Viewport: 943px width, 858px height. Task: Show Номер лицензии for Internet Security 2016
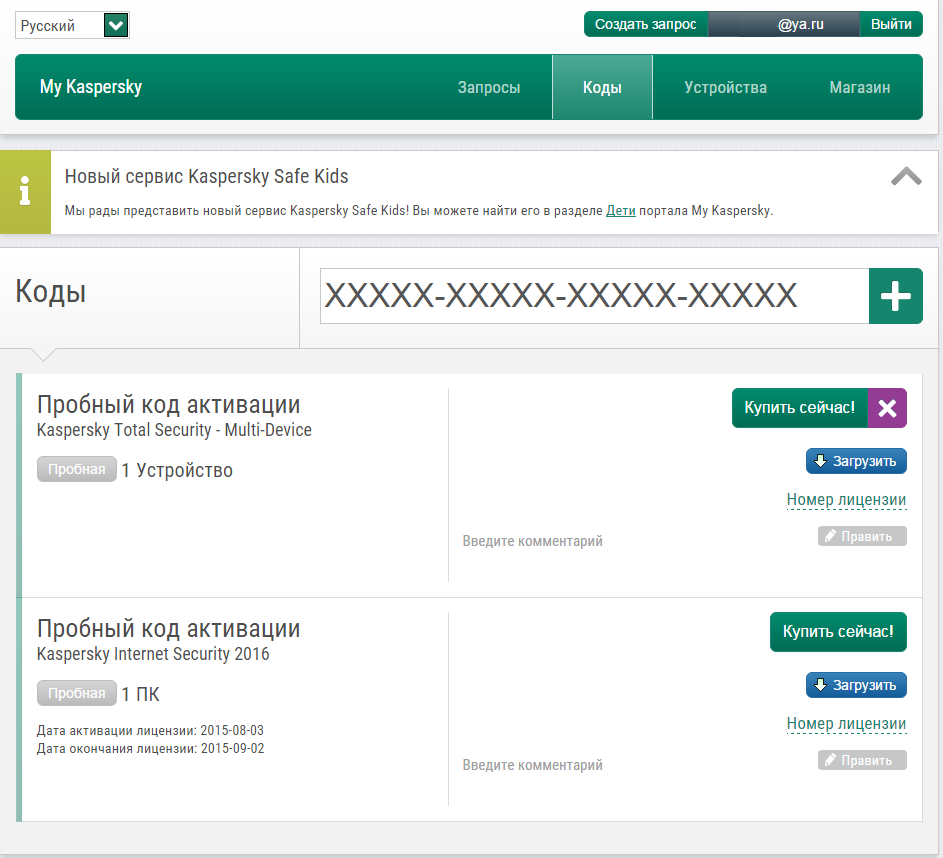846,724
